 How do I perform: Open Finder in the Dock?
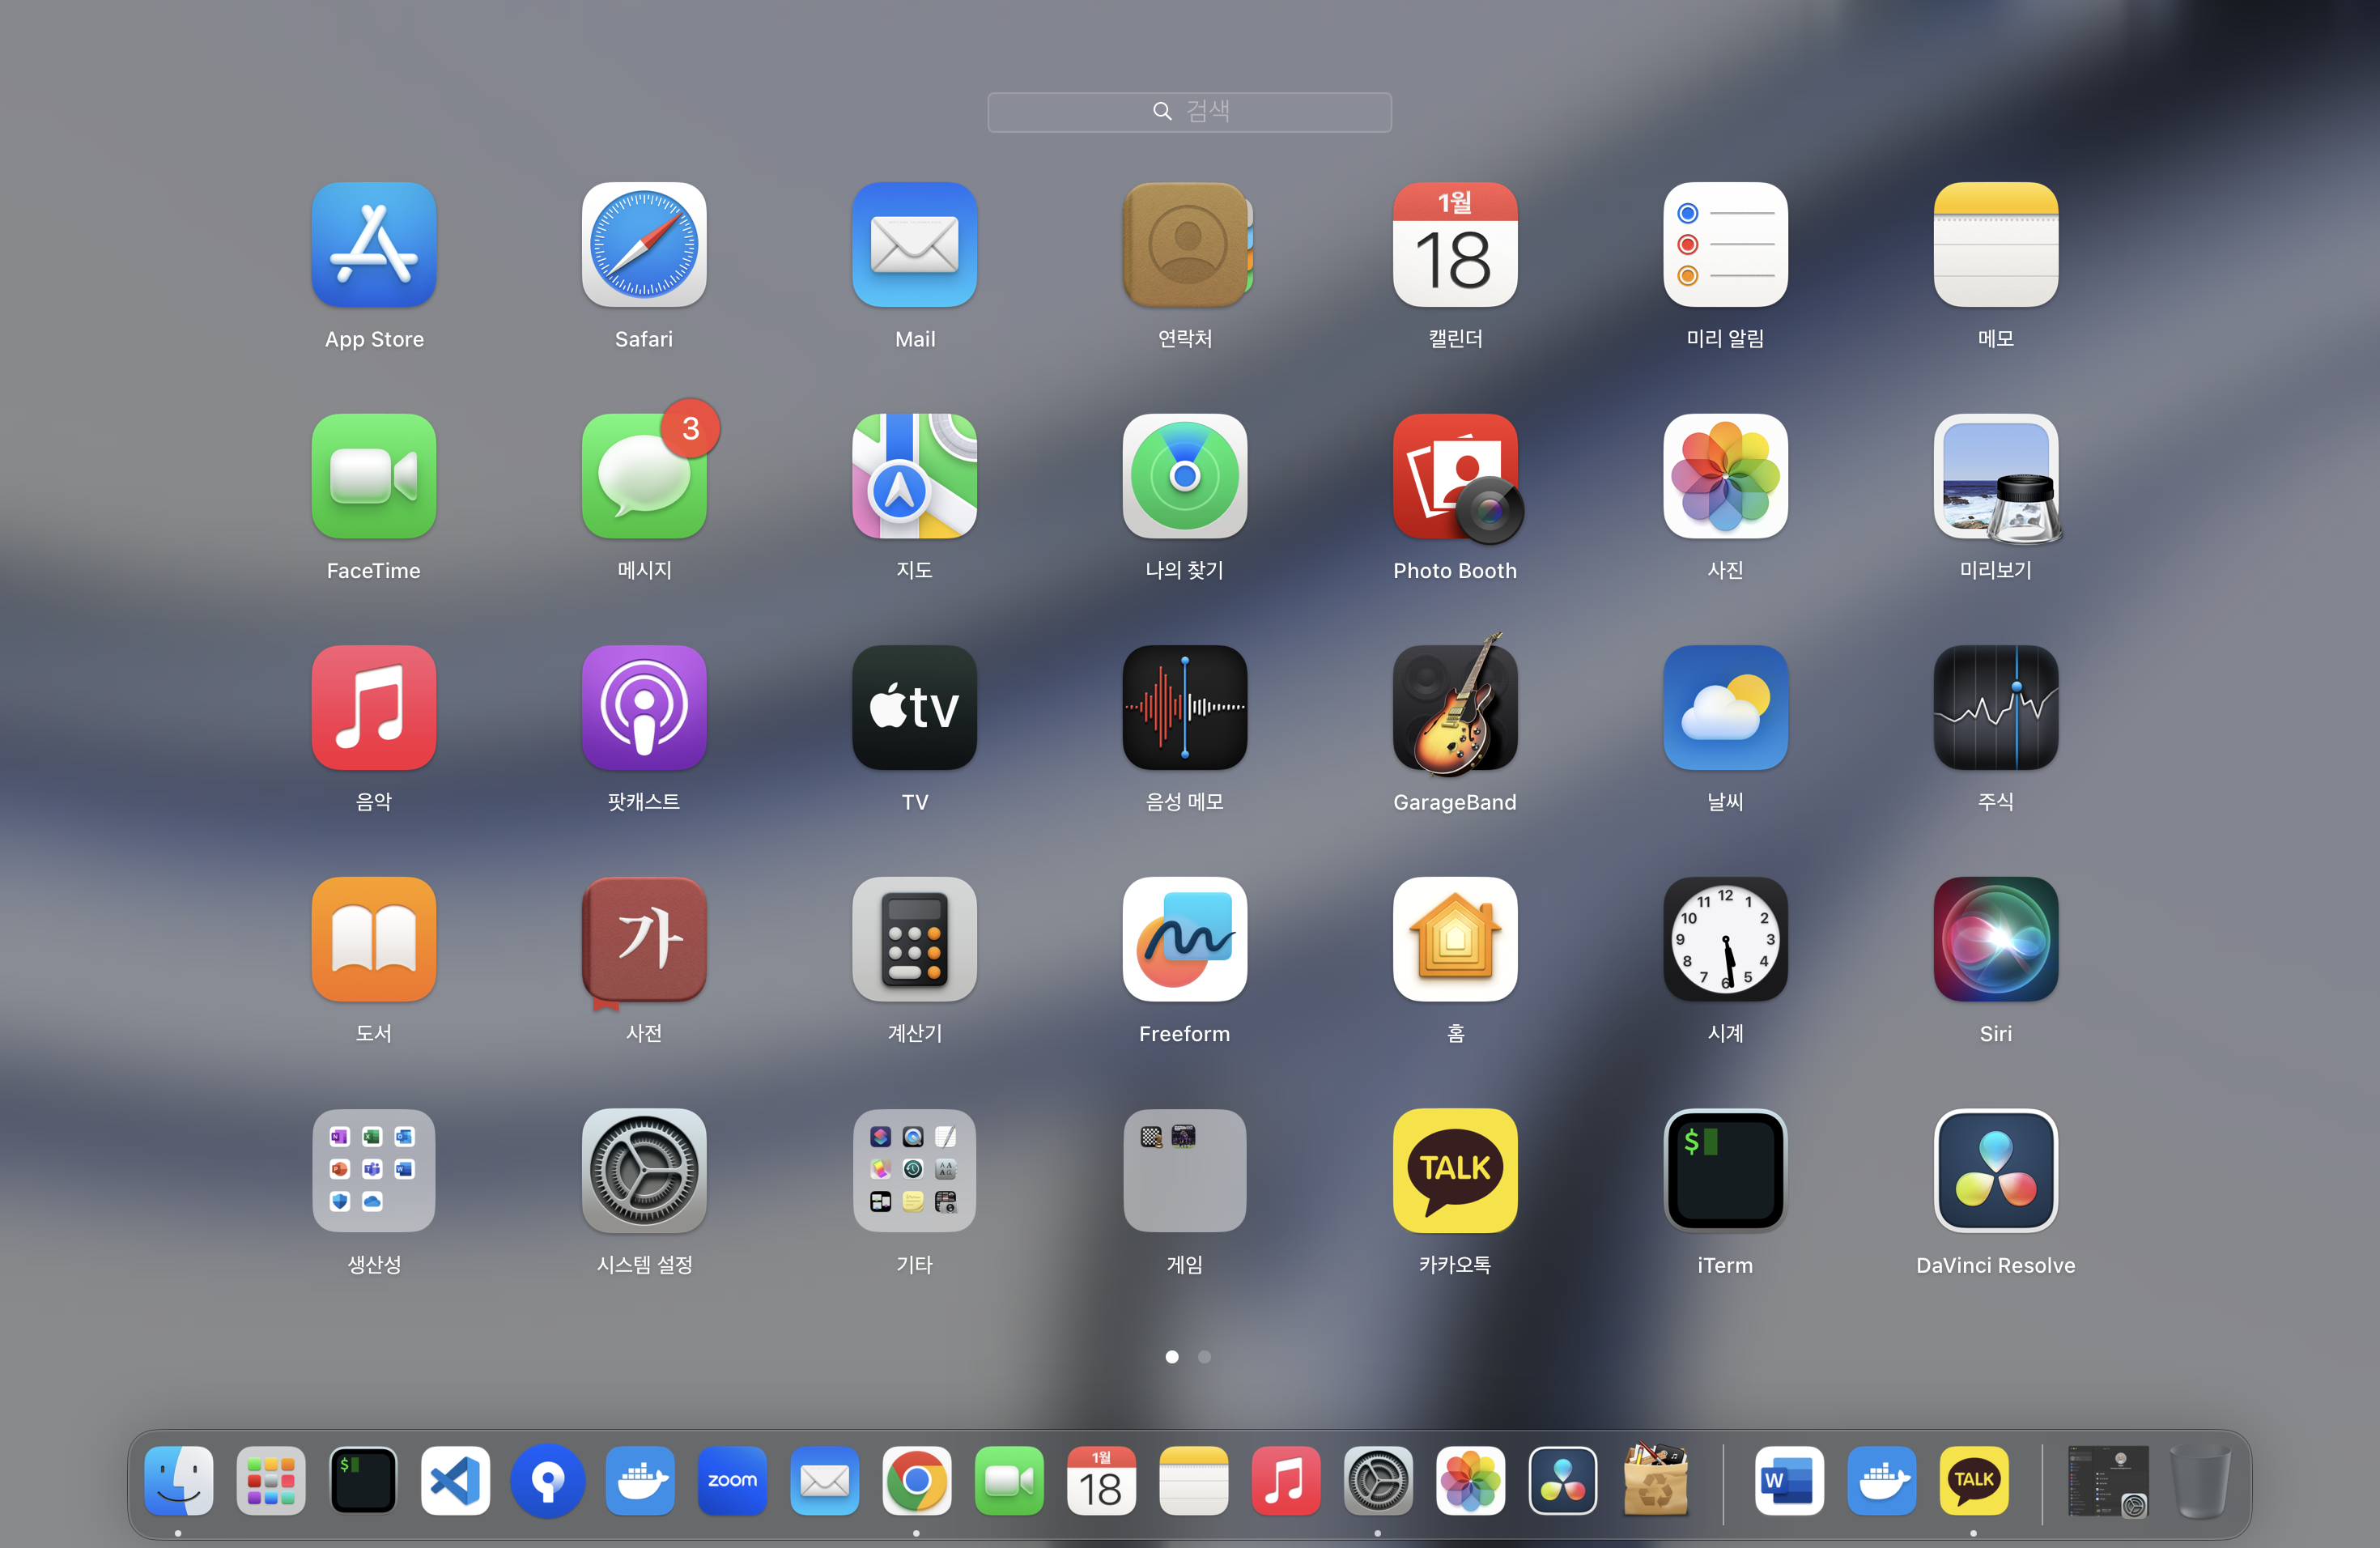(178, 1480)
